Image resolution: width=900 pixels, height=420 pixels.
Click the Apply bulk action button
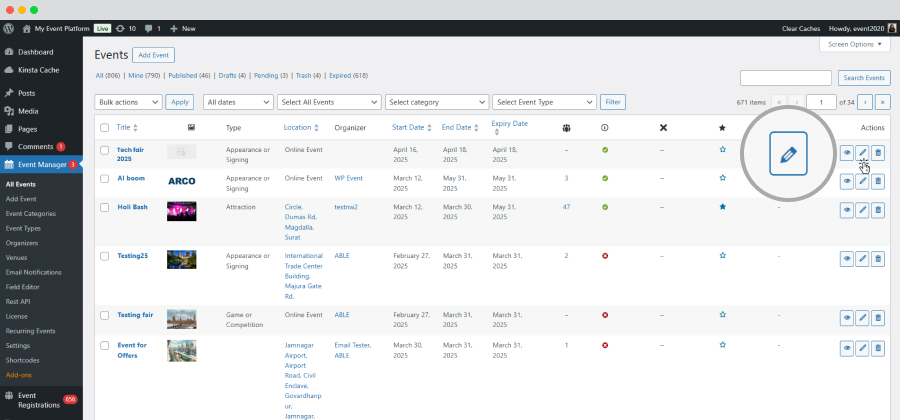pos(180,102)
